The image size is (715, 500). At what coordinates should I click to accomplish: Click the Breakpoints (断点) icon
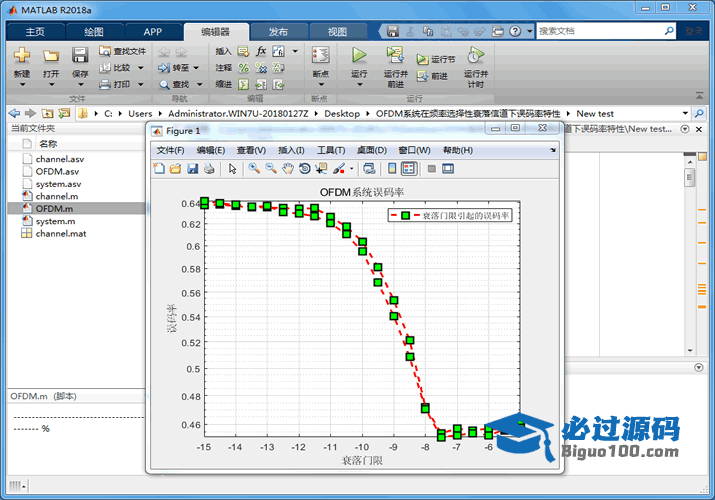point(321,56)
